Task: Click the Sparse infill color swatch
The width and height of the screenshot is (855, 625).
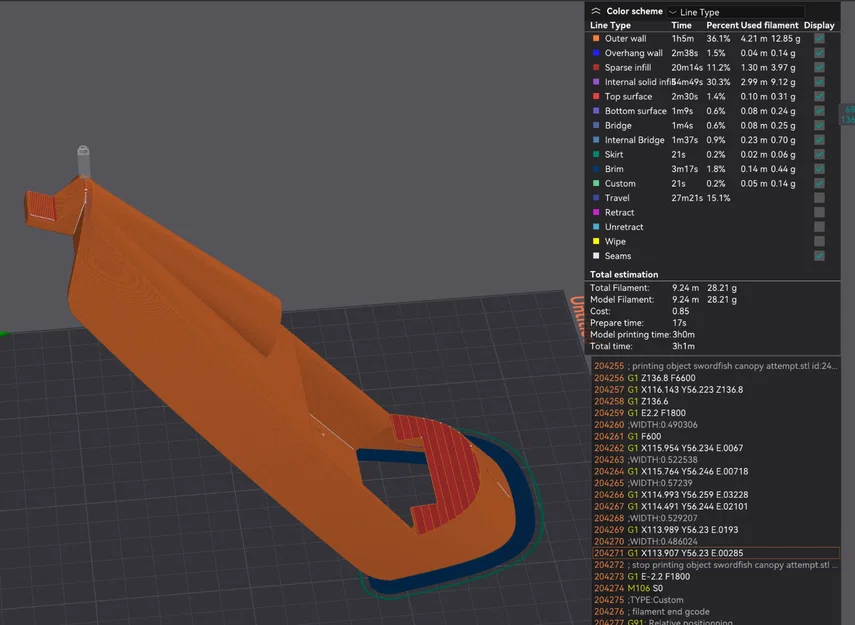Action: pyautogui.click(x=596, y=67)
